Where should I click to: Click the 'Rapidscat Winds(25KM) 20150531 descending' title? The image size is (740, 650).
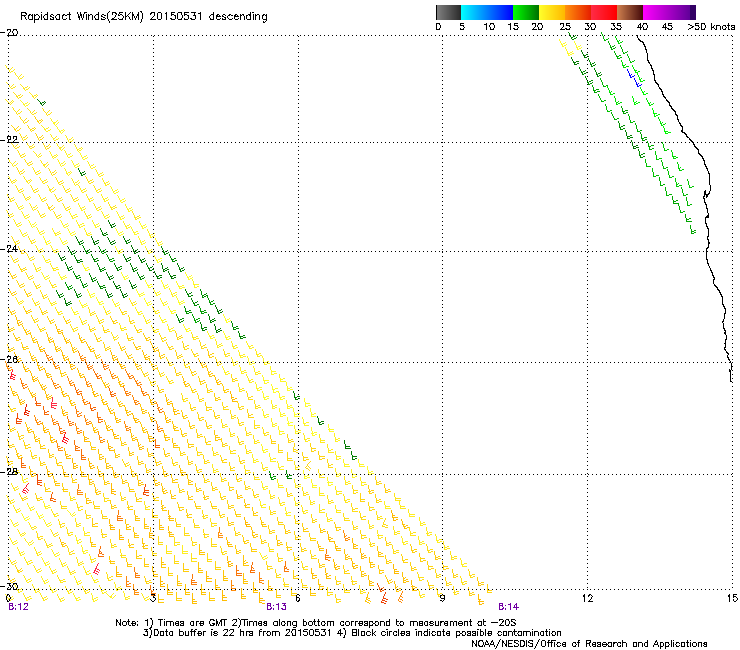[x=143, y=17]
